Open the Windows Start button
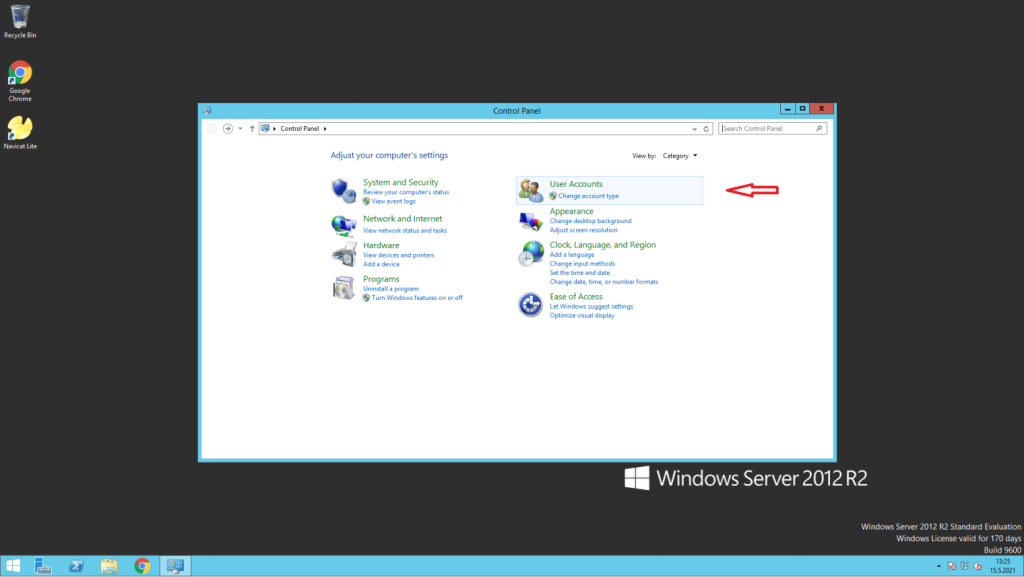Image resolution: width=1024 pixels, height=577 pixels. point(13,566)
